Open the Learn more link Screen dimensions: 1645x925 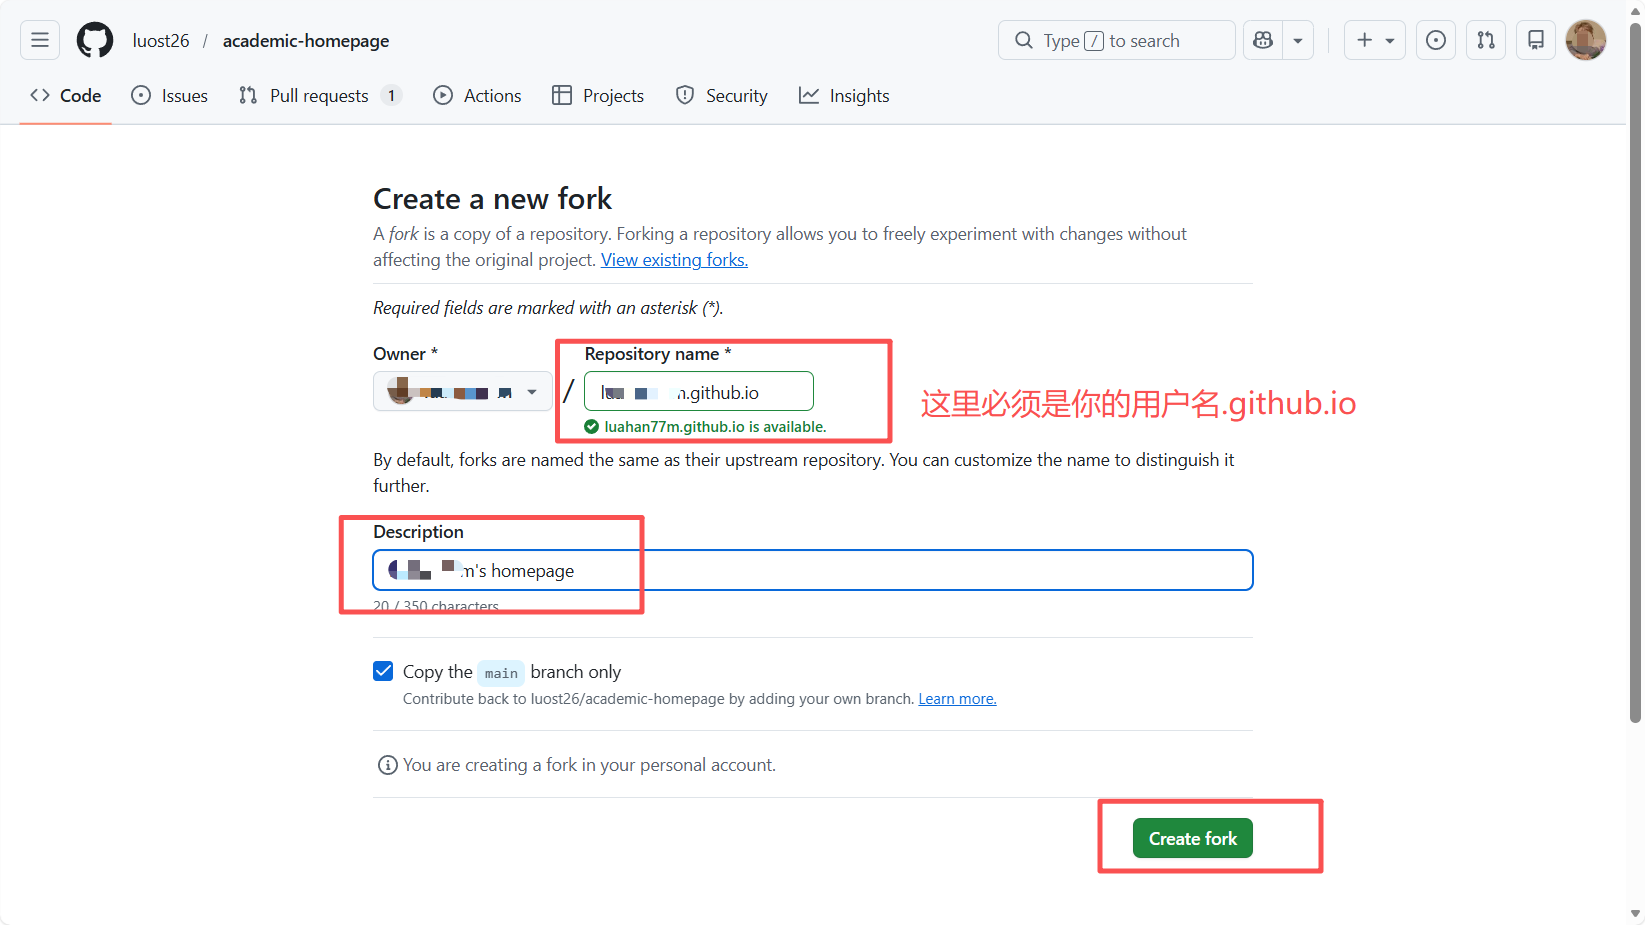click(957, 699)
